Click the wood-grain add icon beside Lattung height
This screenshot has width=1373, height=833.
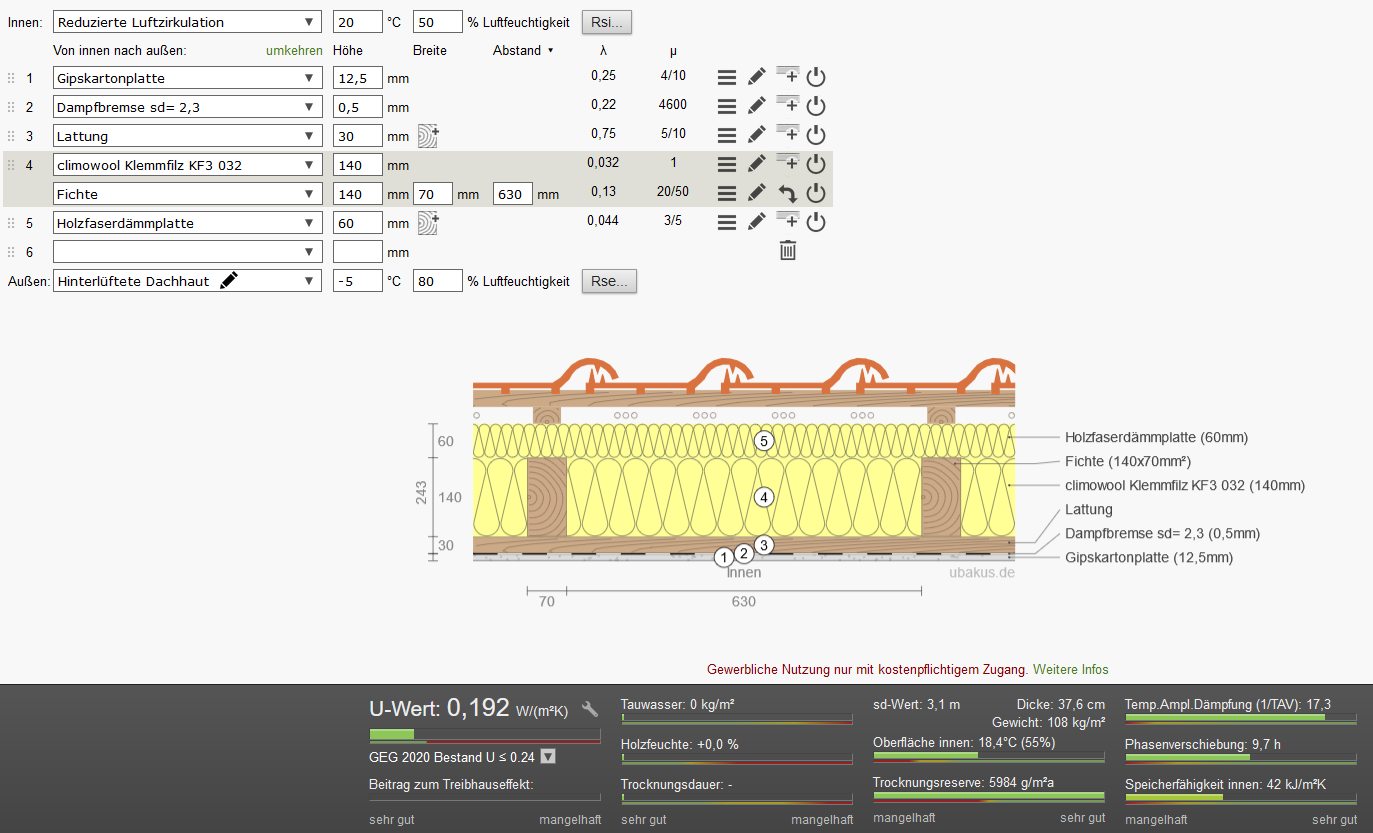pyautogui.click(x=428, y=136)
